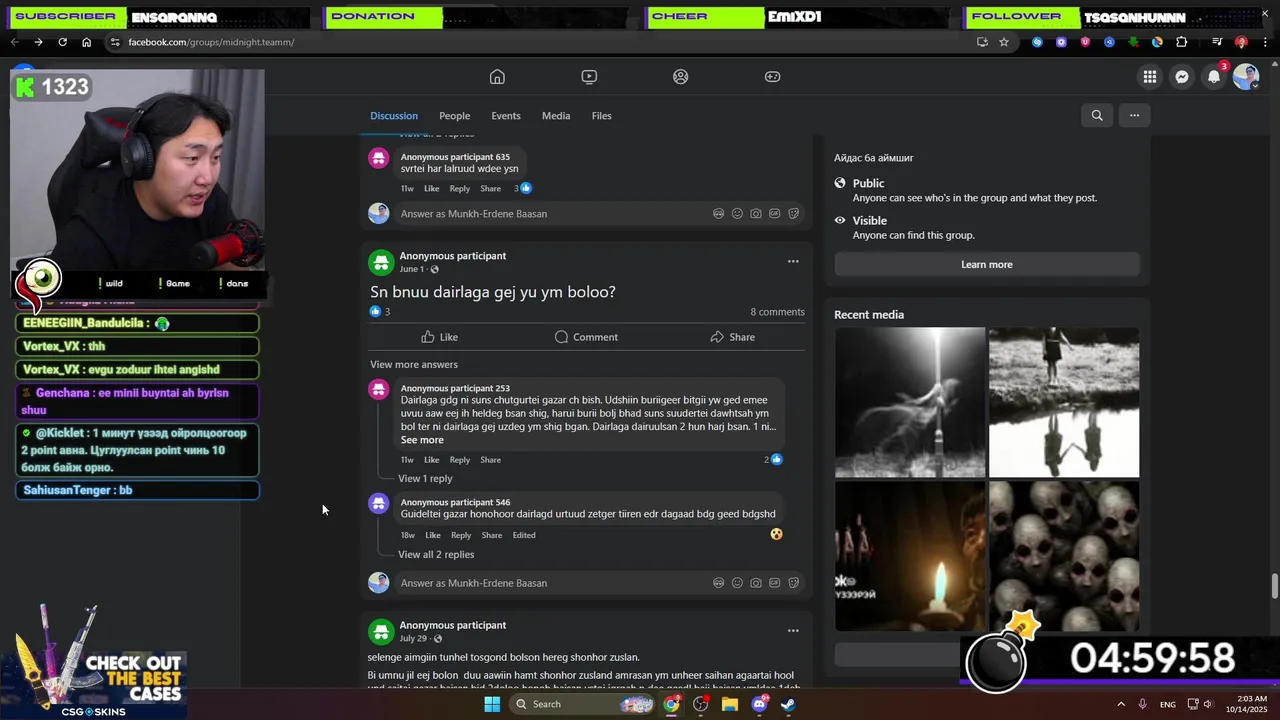
Task: Add GIF in answer box under participant 546
Action: click(774, 583)
